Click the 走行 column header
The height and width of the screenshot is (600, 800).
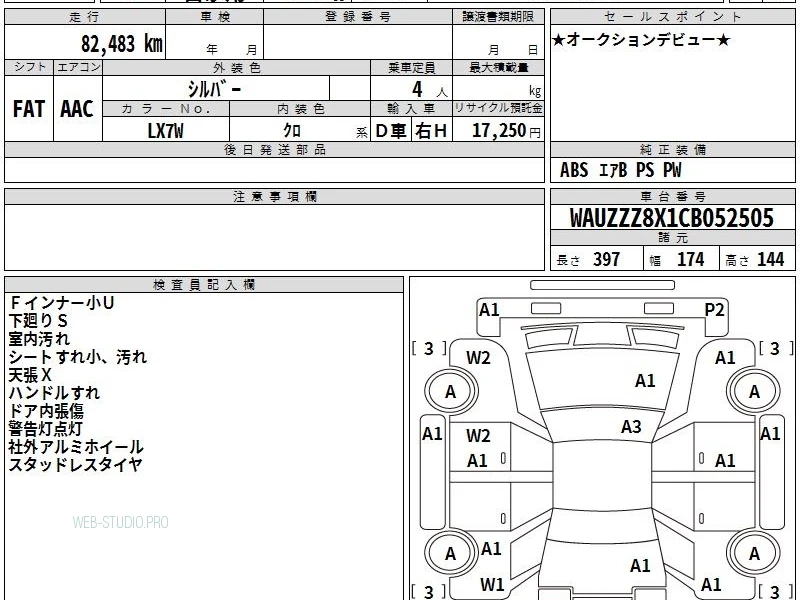(x=85, y=16)
